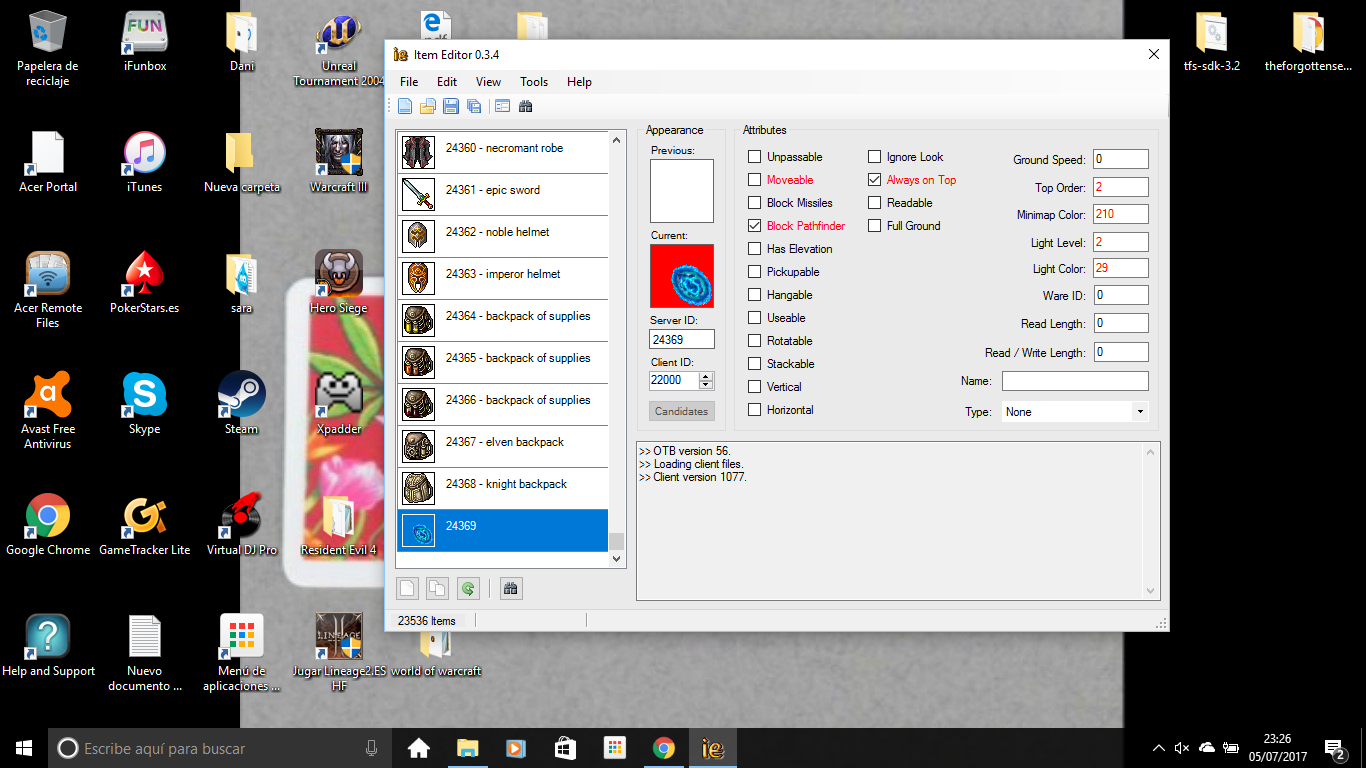Select the row 24367 - elven backpack
Image resolution: width=1366 pixels, height=768 pixels.
pos(503,446)
